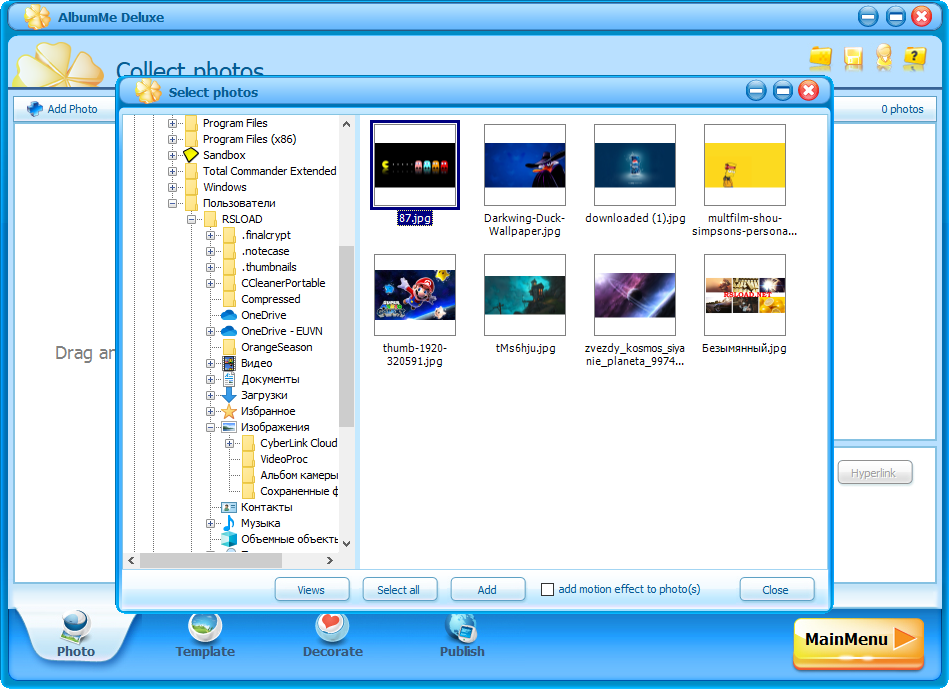Enable add motion effect to photo(s)
Viewport: 950px width, 690px height.
pos(547,589)
